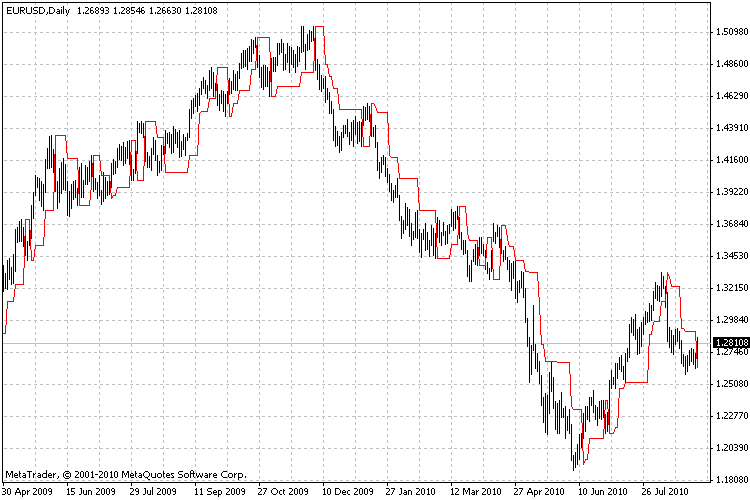Click the 1.50980 price axis label
Image resolution: width=750 pixels, height=500 pixels.
(729, 32)
